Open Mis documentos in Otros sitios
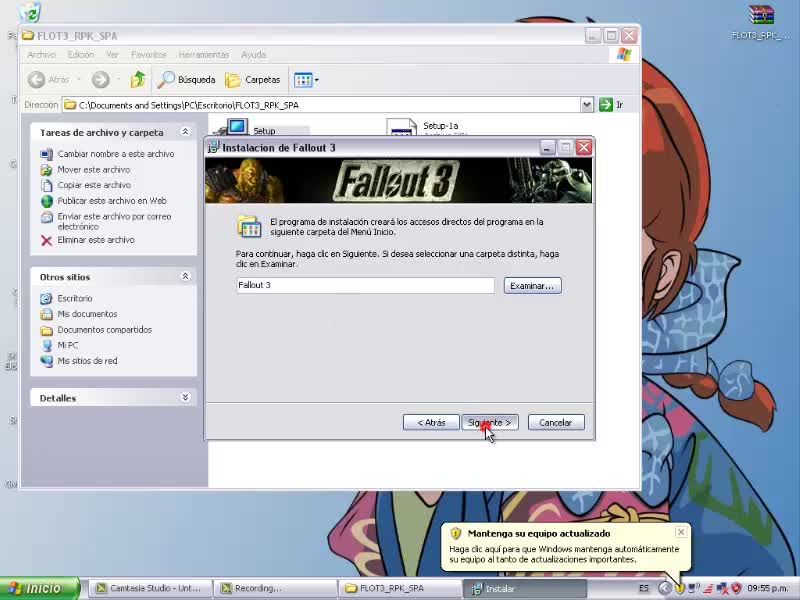800x600 pixels. 87,314
